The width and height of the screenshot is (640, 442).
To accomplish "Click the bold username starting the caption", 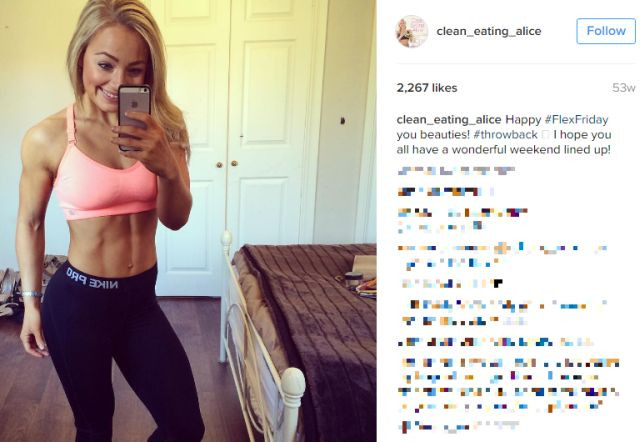I will click(449, 120).
